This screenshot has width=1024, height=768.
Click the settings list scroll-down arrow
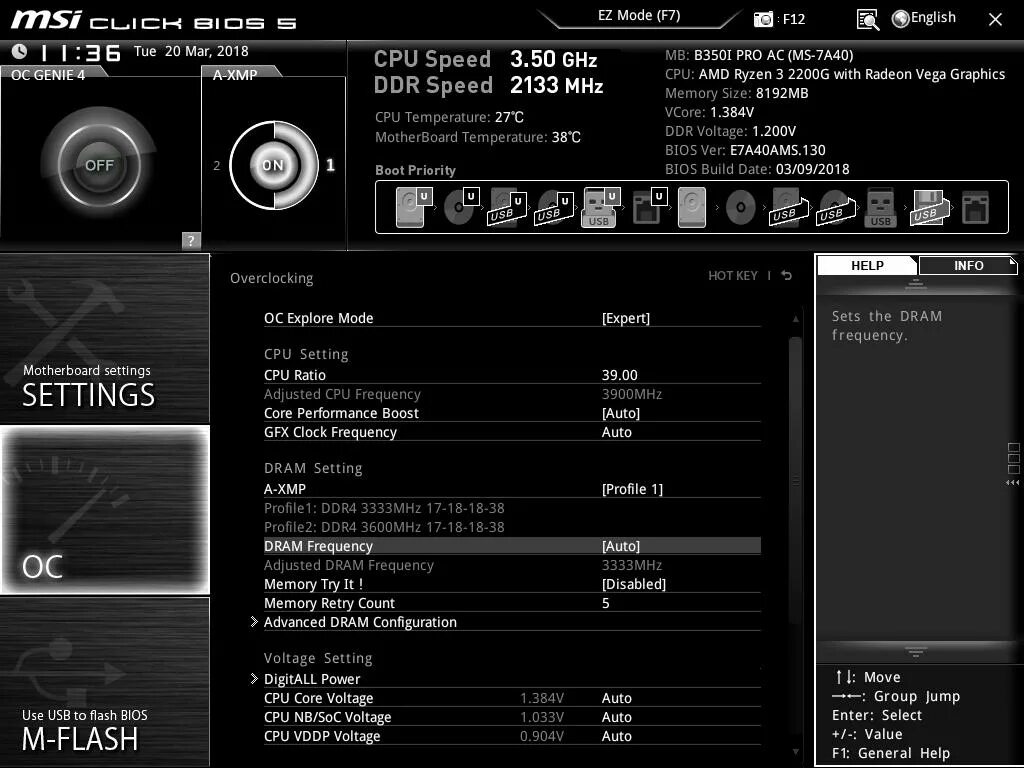coord(795,752)
